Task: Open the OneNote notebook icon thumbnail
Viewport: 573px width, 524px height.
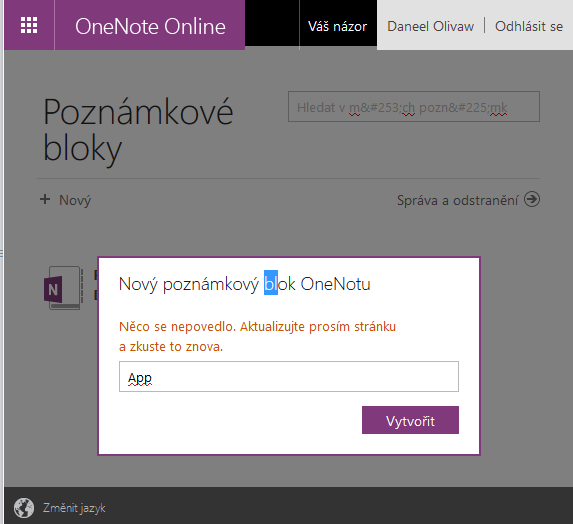Action: tap(63, 288)
